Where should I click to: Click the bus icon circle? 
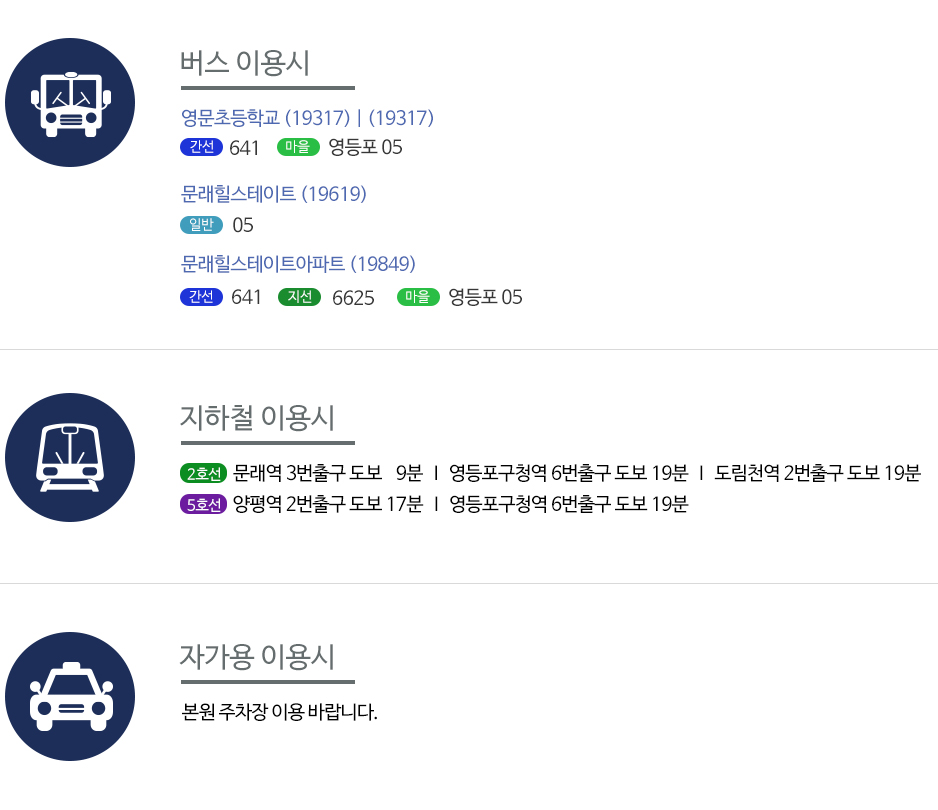click(70, 102)
